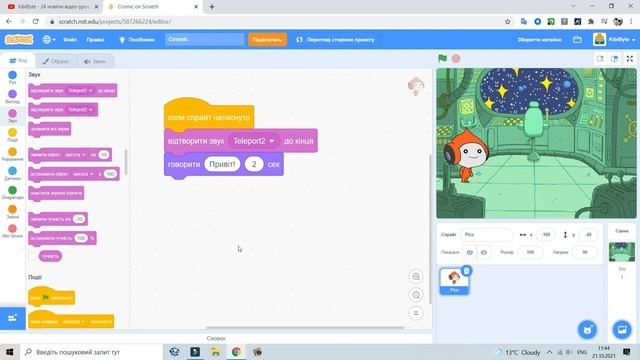This screenshot has height=360, width=640.
Task: Delete Pico sprite with trash icon
Action: pyautogui.click(x=467, y=271)
